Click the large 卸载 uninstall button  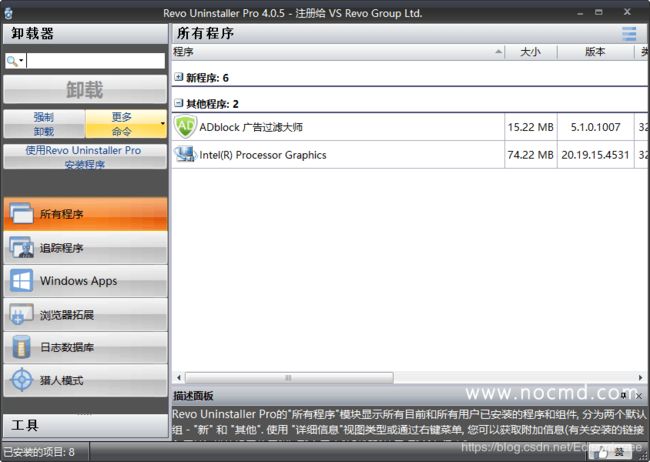[x=85, y=89]
